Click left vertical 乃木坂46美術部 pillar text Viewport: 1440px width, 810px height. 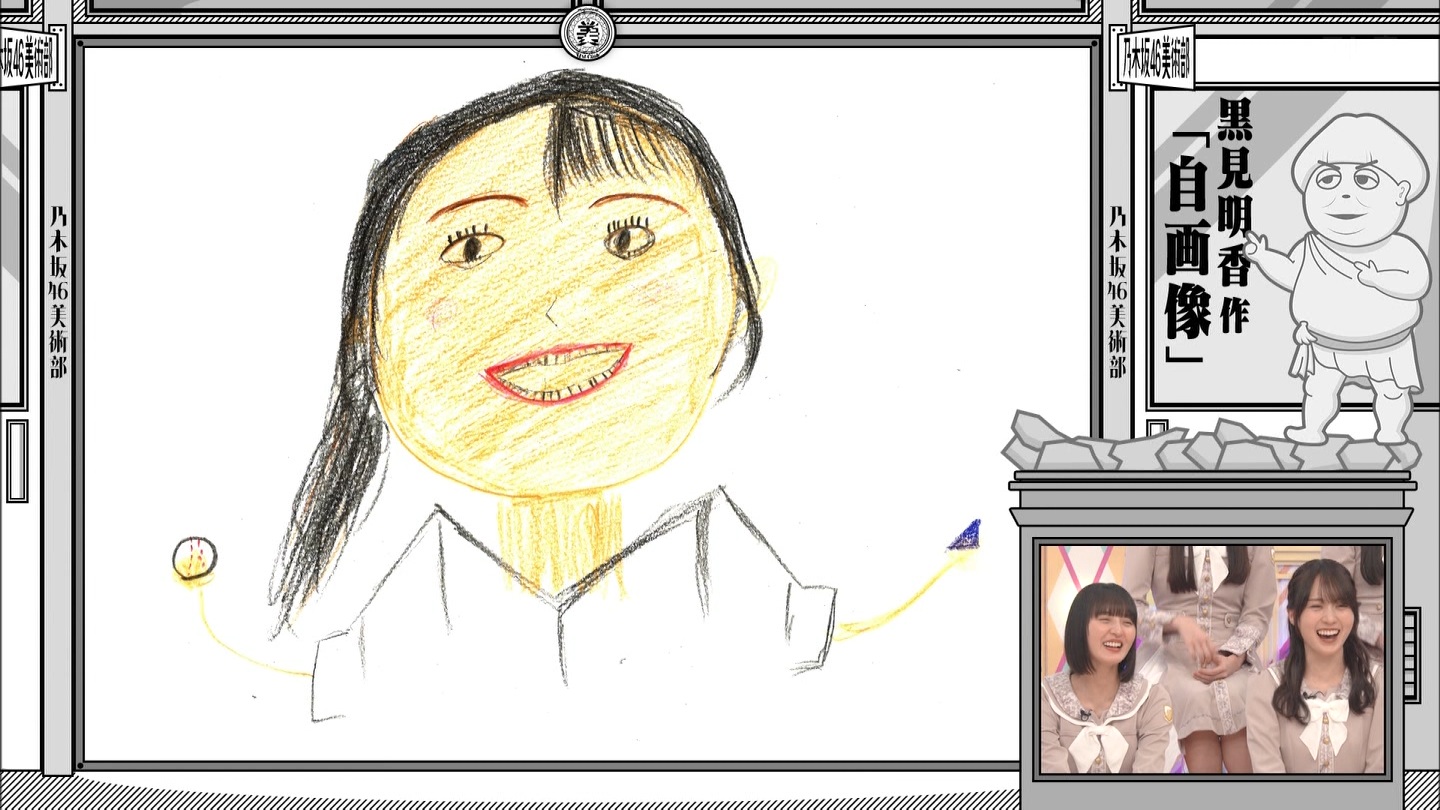point(58,292)
